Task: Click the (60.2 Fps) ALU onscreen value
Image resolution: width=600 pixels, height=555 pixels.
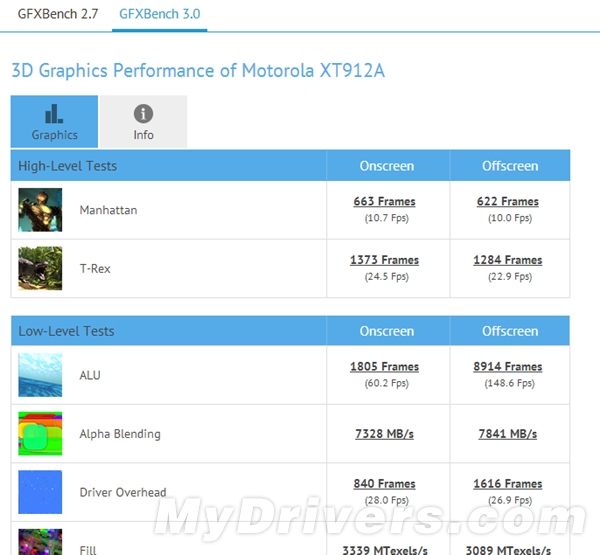Action: coord(386,383)
